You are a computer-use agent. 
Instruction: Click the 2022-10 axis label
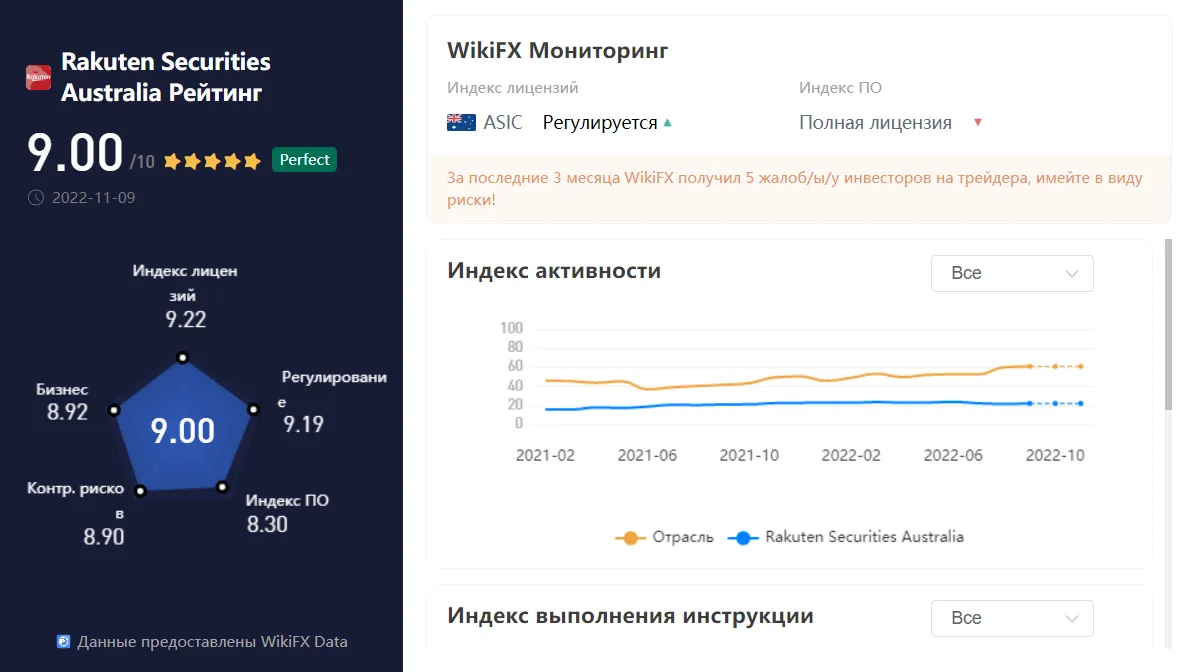(1055, 455)
